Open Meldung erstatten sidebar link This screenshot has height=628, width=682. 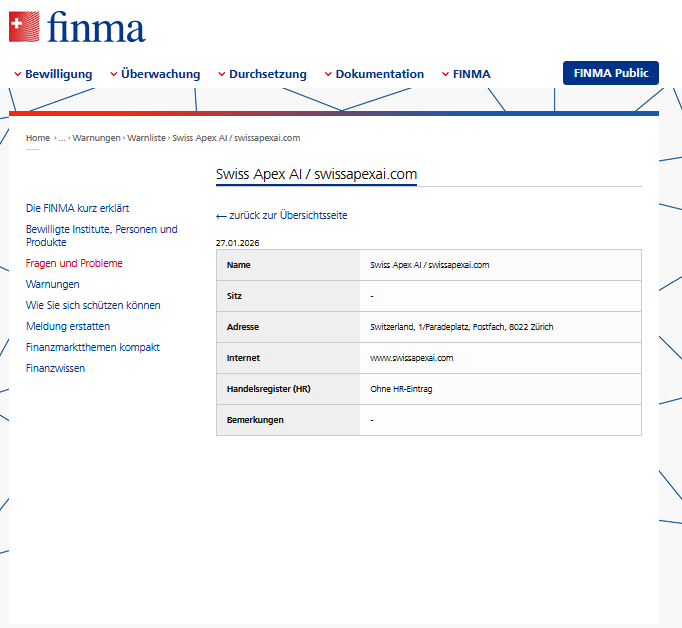(68, 326)
